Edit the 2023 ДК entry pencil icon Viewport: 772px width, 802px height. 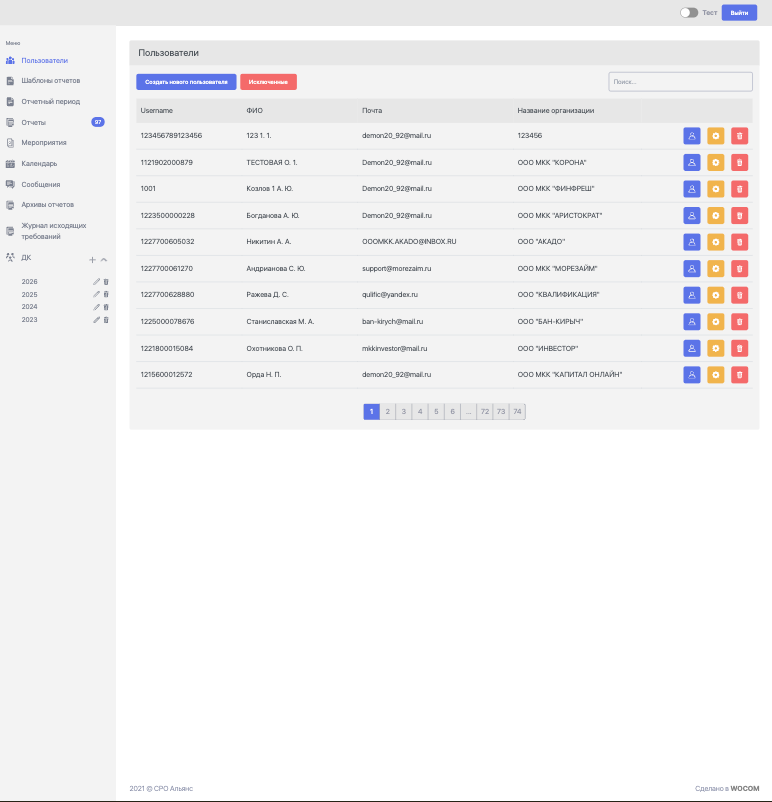96,320
